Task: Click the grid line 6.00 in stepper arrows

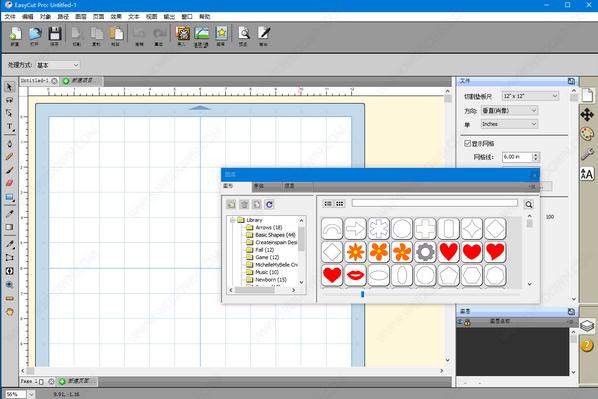Action: (536, 157)
